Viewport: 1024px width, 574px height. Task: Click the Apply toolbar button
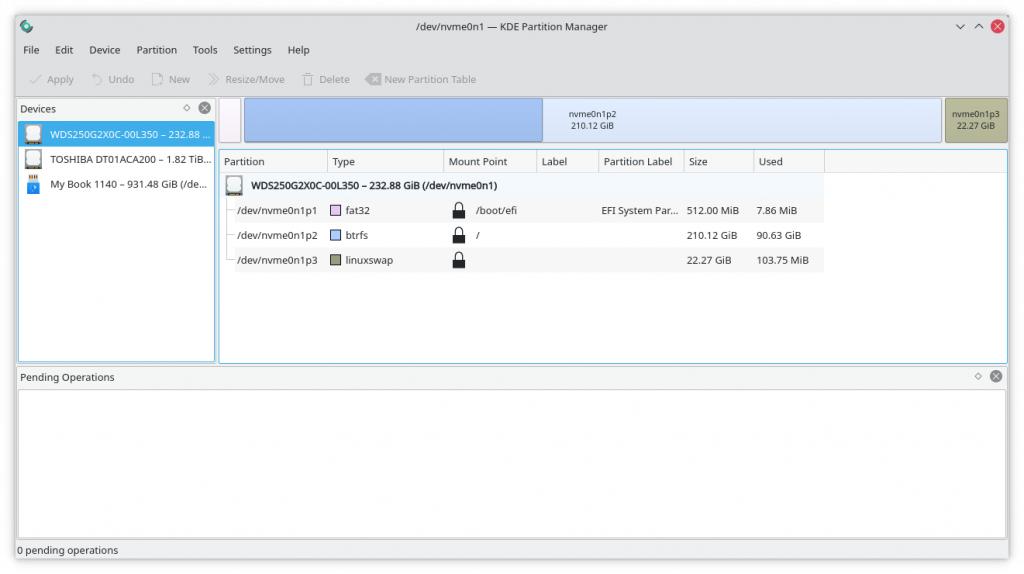click(51, 80)
